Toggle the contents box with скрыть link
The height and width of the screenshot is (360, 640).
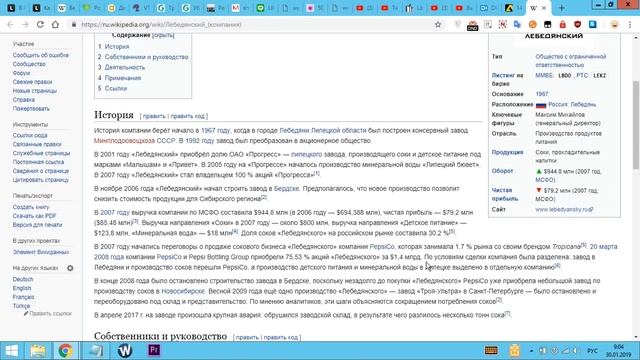click(163, 35)
